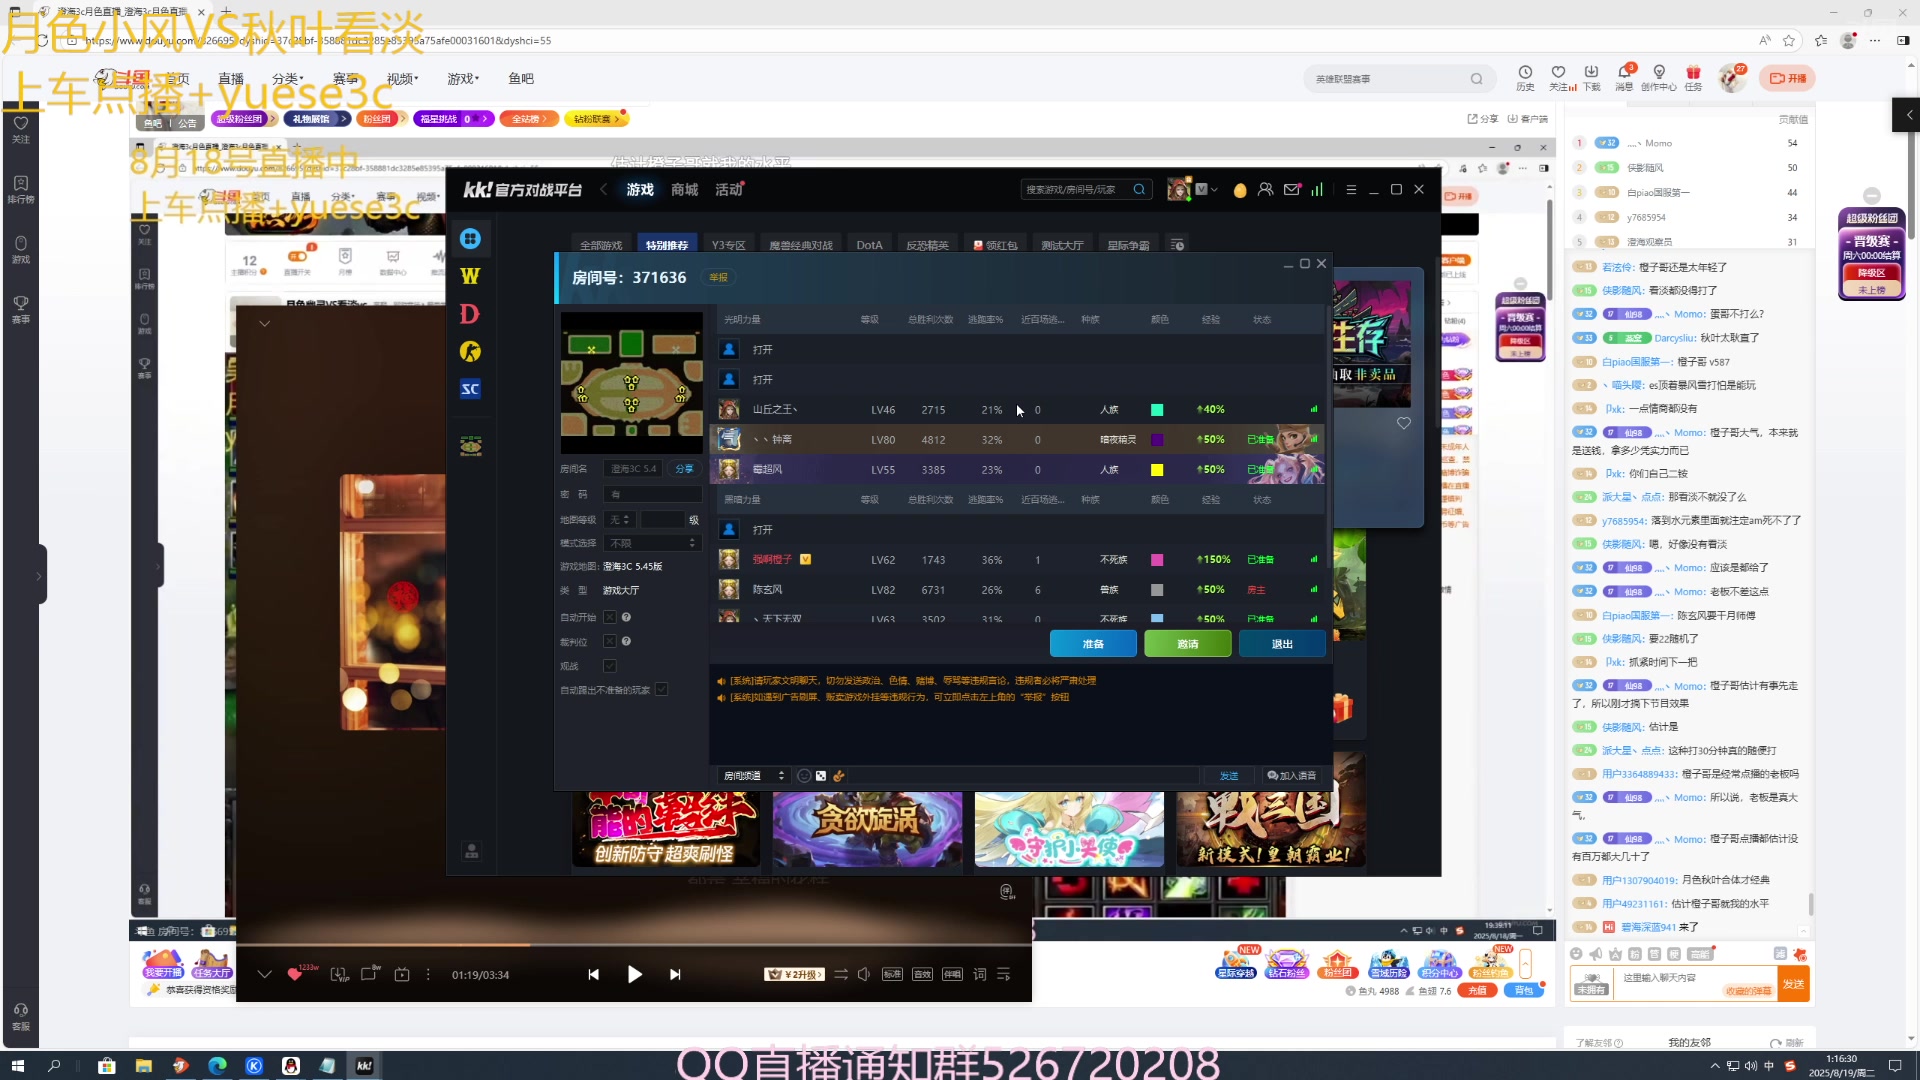Open Douyu tasks gift icon
1920x1080 pixels.
[1693, 77]
